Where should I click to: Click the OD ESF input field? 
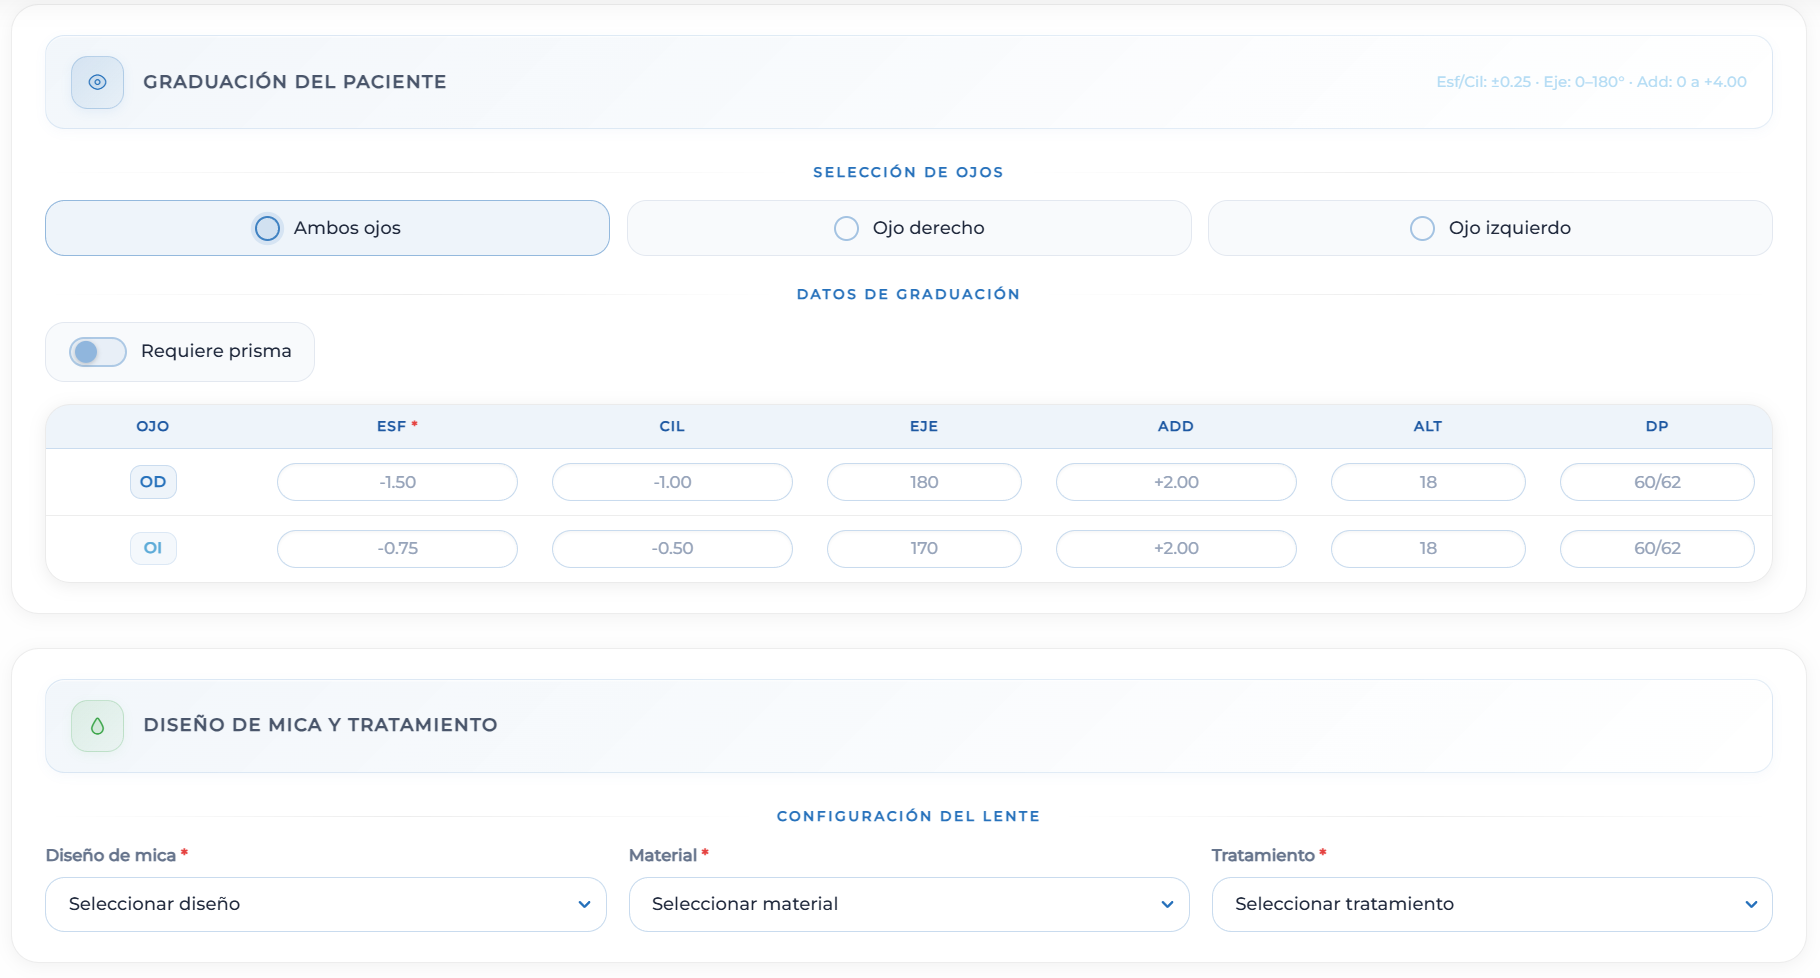pyautogui.click(x=397, y=482)
